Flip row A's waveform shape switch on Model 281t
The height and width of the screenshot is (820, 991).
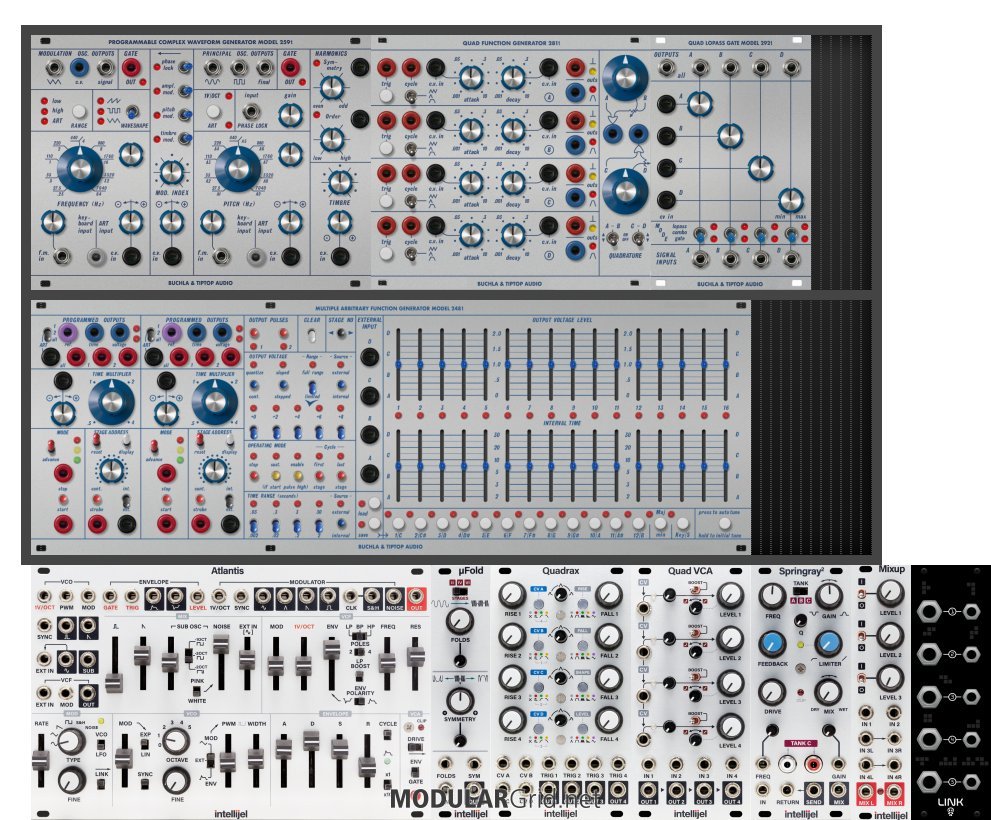[411, 97]
